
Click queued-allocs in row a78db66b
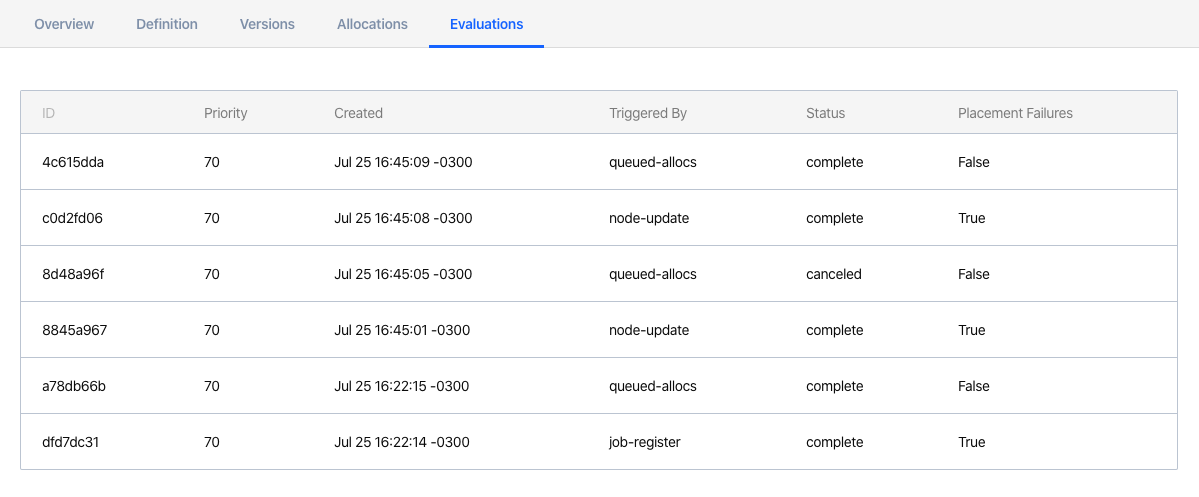point(653,386)
